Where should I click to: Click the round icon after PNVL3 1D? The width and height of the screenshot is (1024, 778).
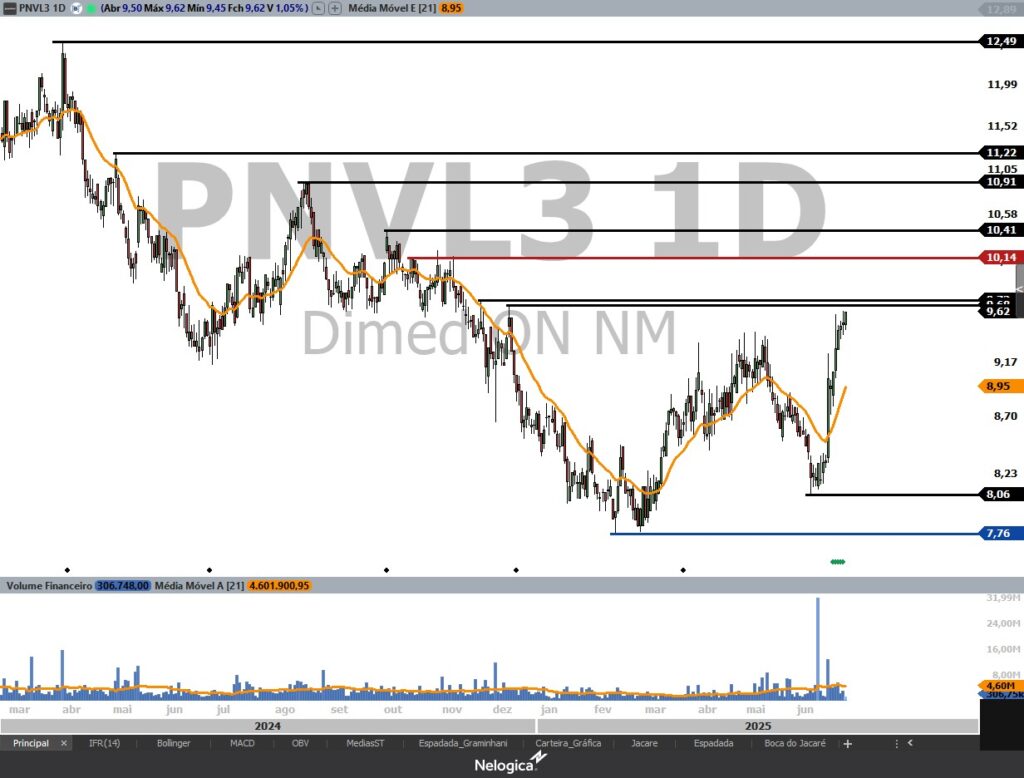pyautogui.click(x=76, y=8)
